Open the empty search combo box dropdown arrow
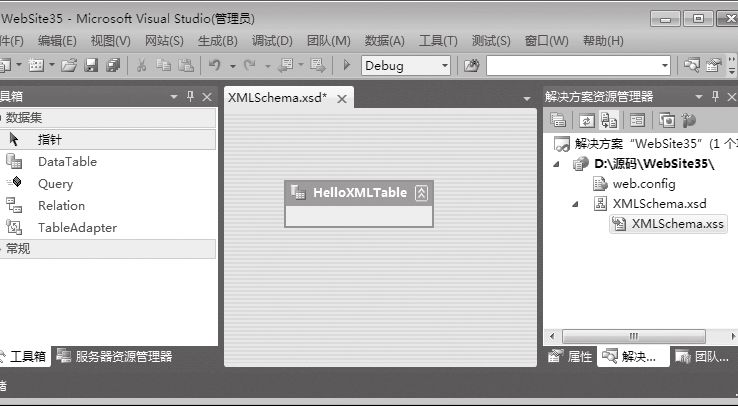Image resolution: width=738 pixels, height=406 pixels. pos(665,65)
